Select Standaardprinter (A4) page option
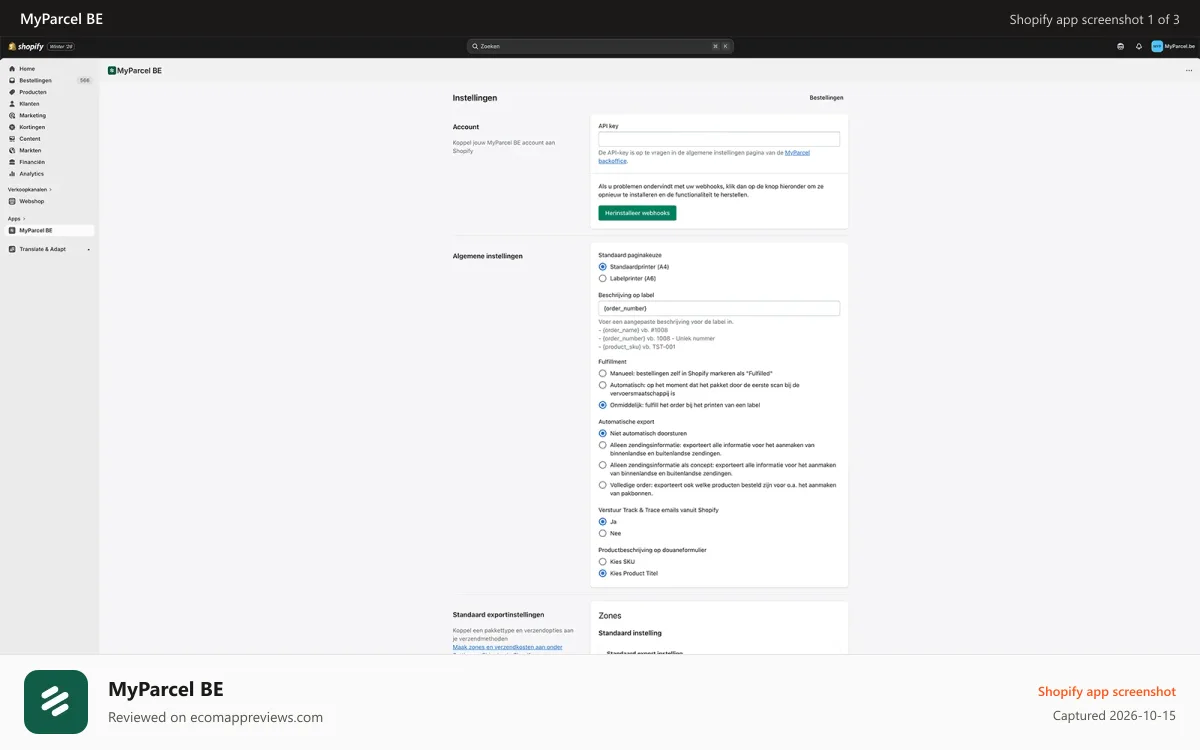This screenshot has height=750, width=1200. (x=602, y=267)
